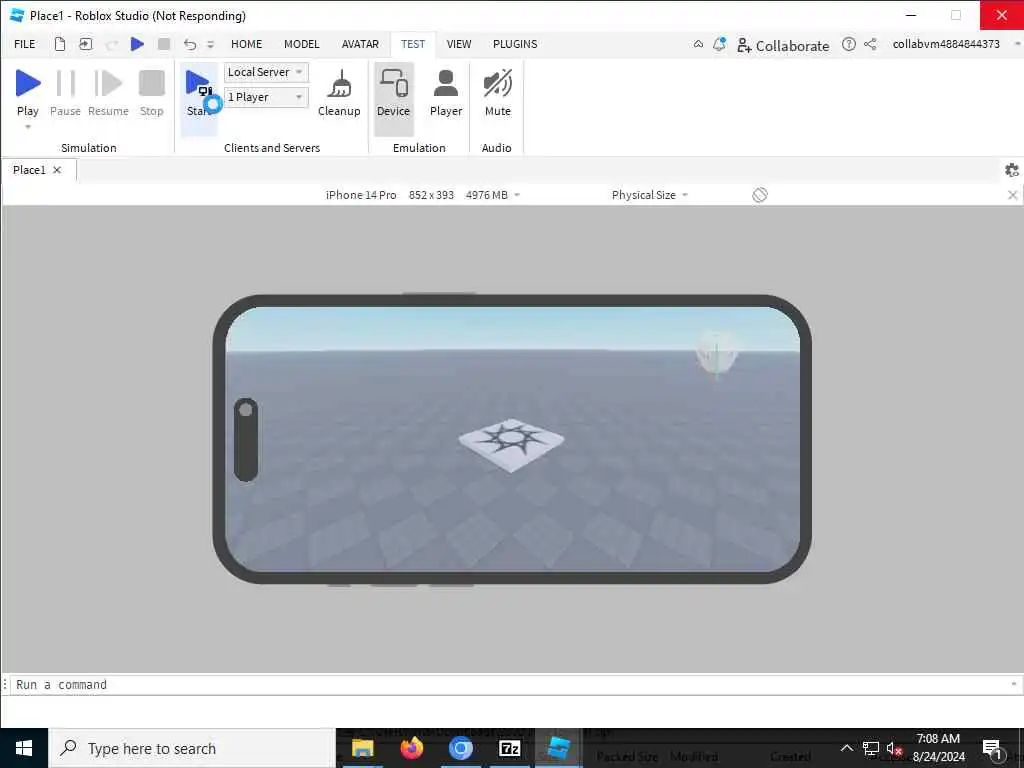Open the 1 Player count dropdown
This screenshot has height=768, width=1024.
coord(266,97)
